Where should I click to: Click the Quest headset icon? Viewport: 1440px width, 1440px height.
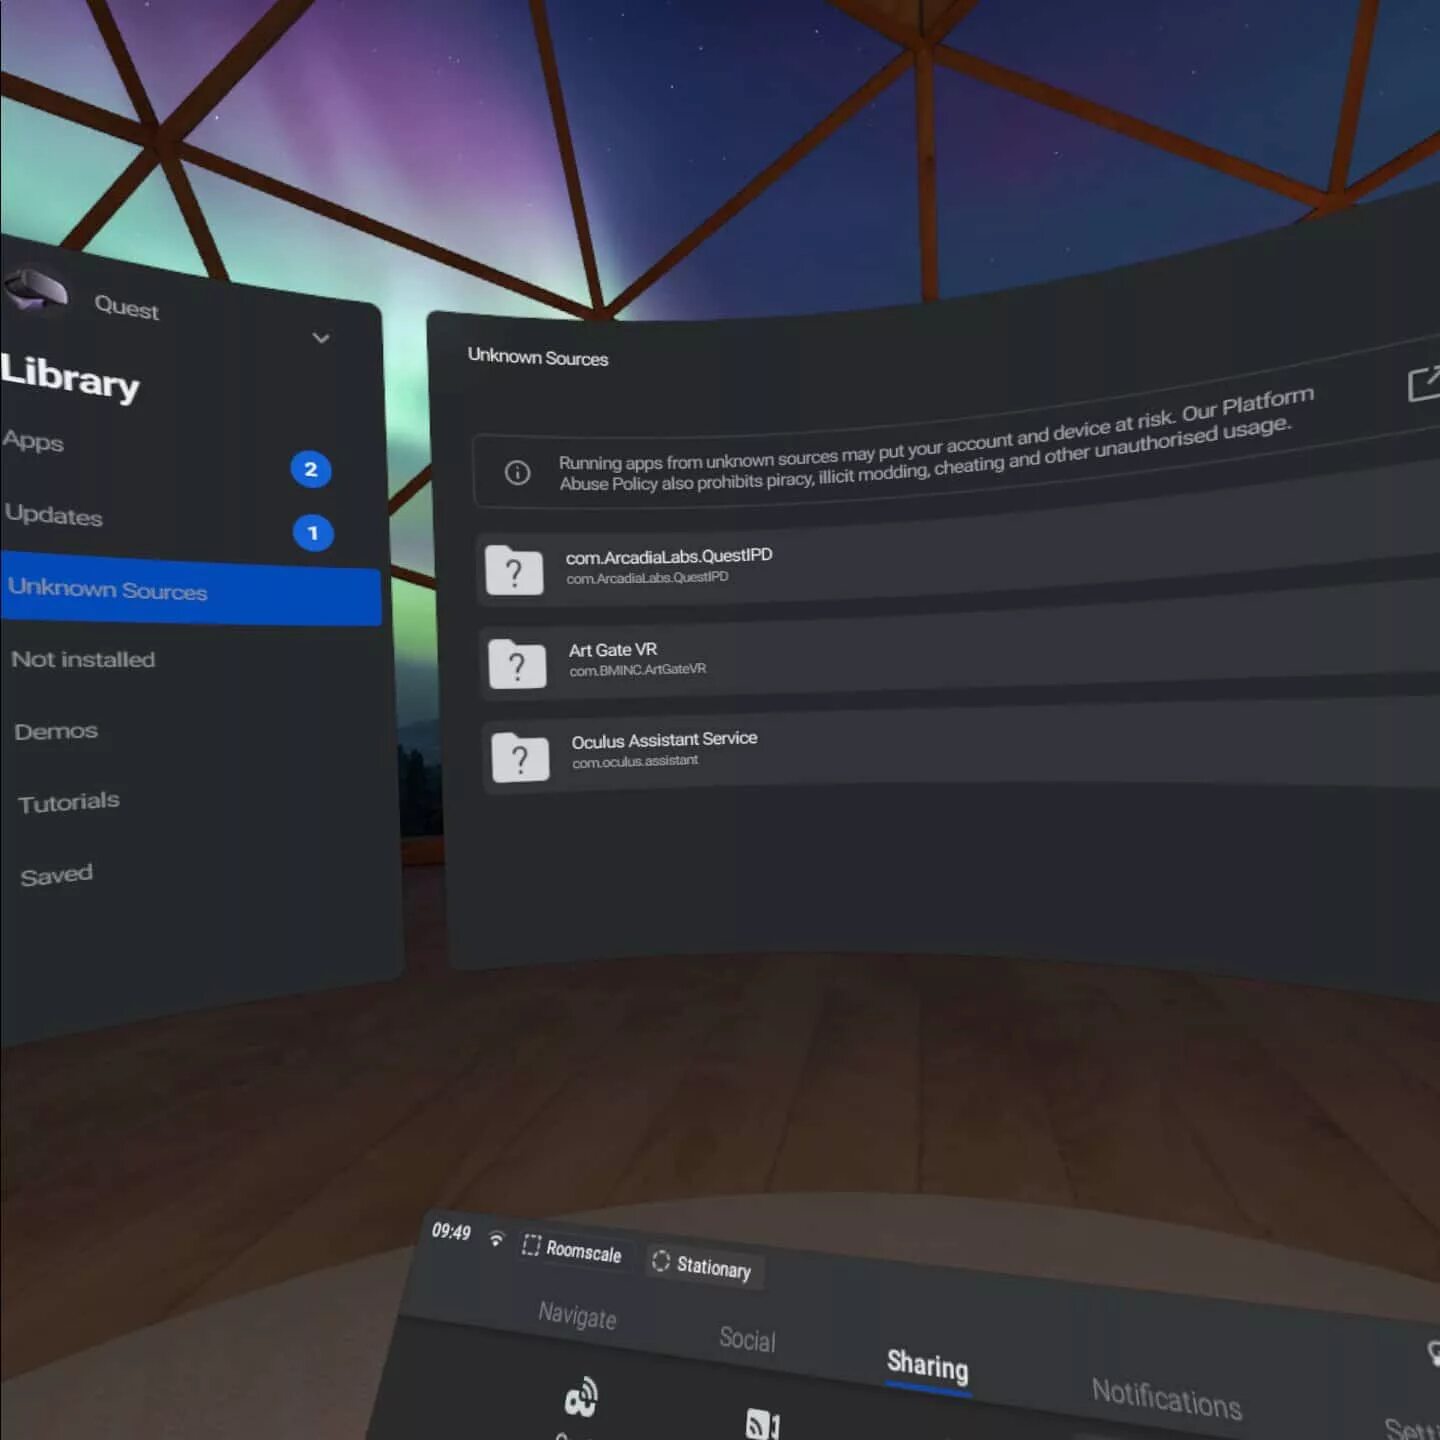click(36, 290)
